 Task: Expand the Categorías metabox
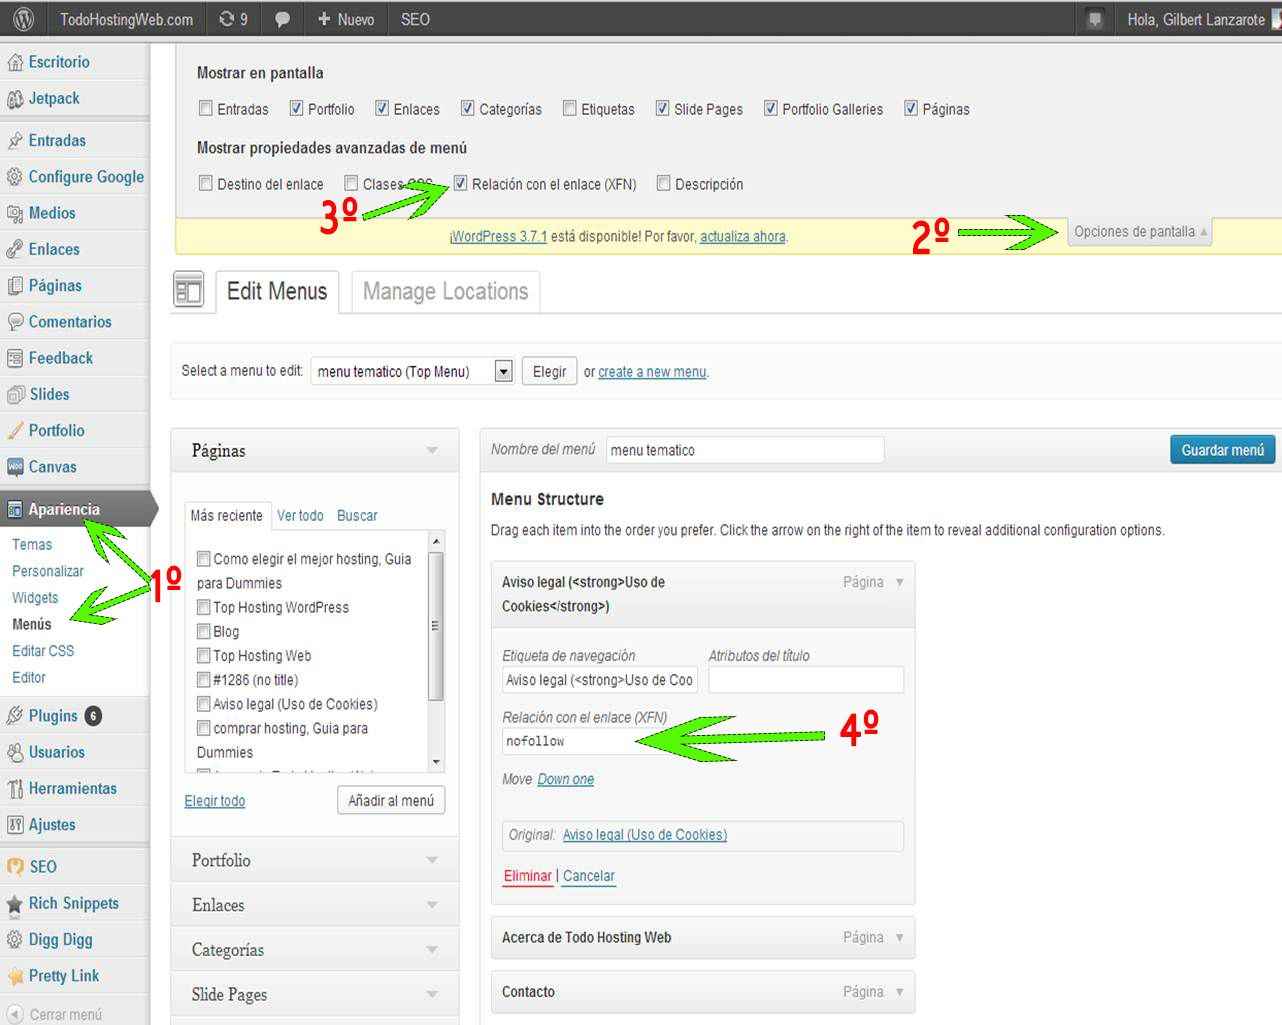pos(315,950)
